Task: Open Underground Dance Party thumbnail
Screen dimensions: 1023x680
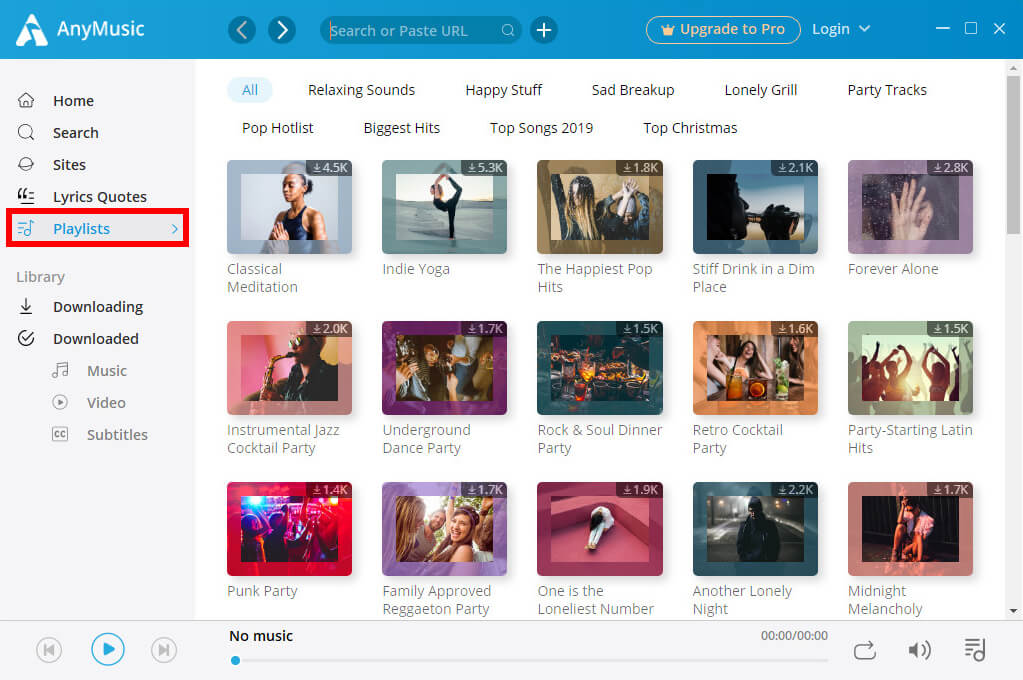Action: [x=444, y=368]
